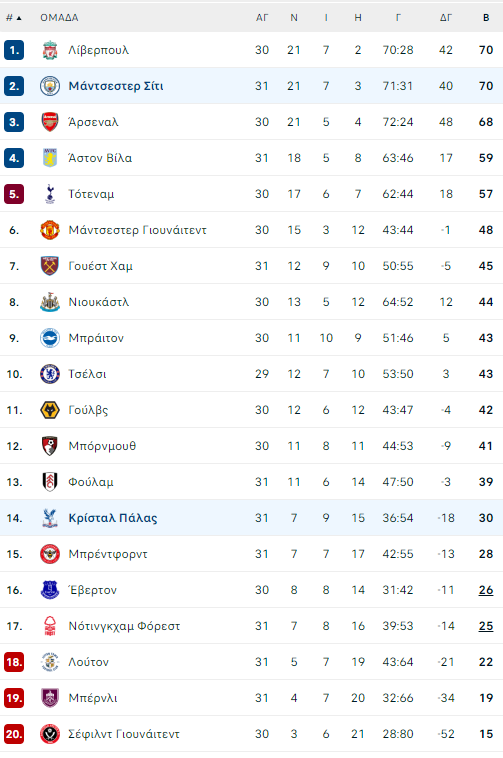Image resolution: width=503 pixels, height=758 pixels.
Task: Click the ΟΜΑΔΑ column header
Action: pos(59,18)
